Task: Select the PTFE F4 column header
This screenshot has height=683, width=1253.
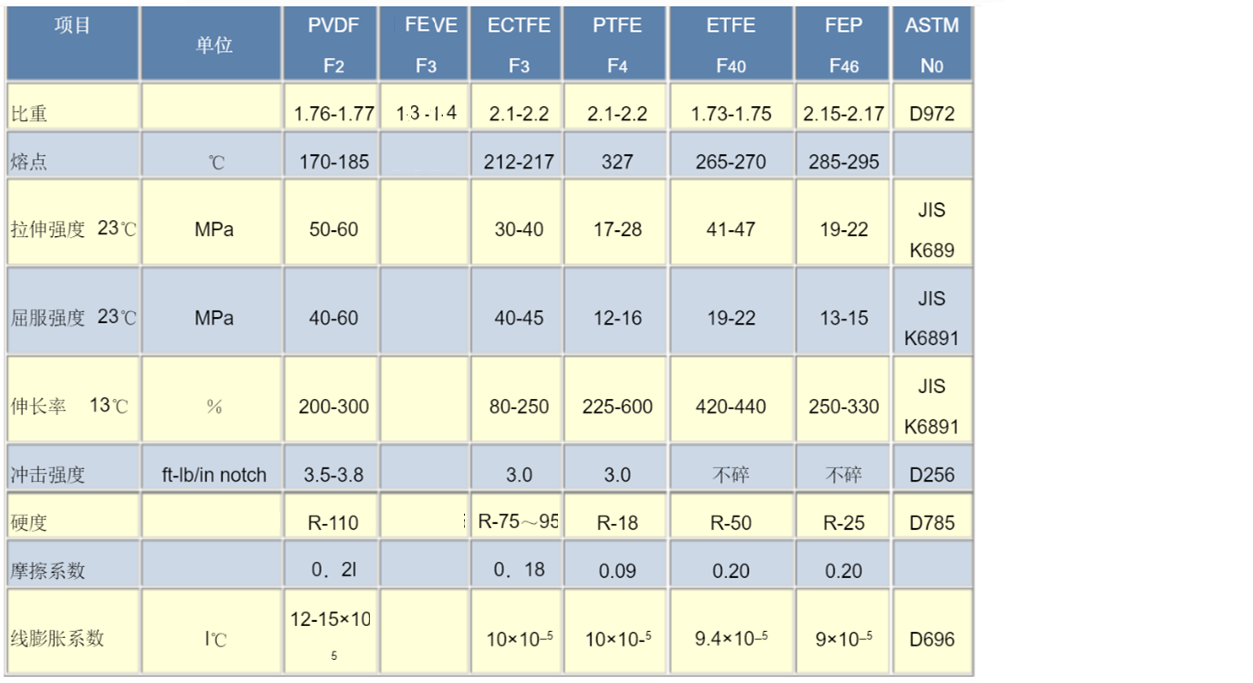Action: click(617, 45)
